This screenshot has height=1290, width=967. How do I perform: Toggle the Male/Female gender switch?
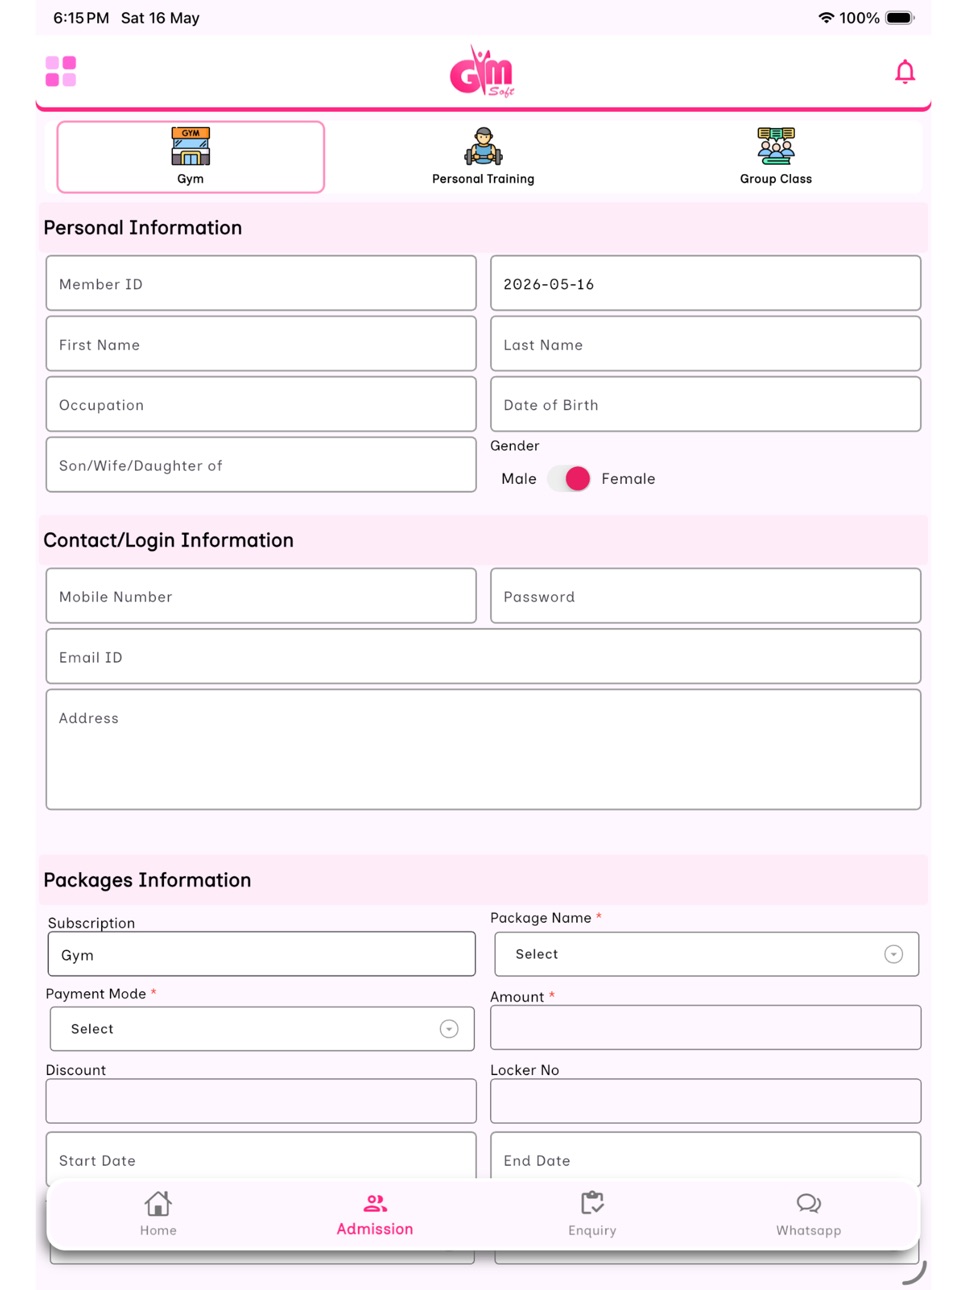click(x=569, y=479)
